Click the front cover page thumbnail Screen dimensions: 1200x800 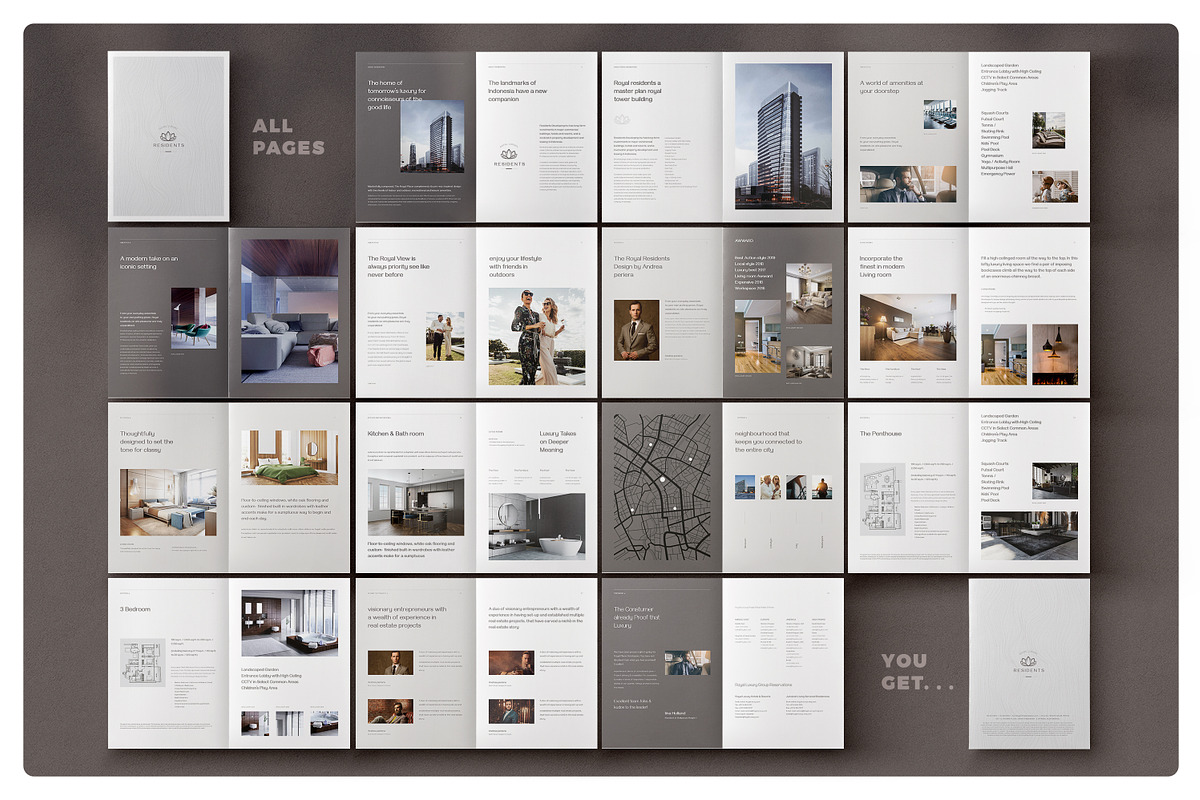pyautogui.click(x=169, y=137)
